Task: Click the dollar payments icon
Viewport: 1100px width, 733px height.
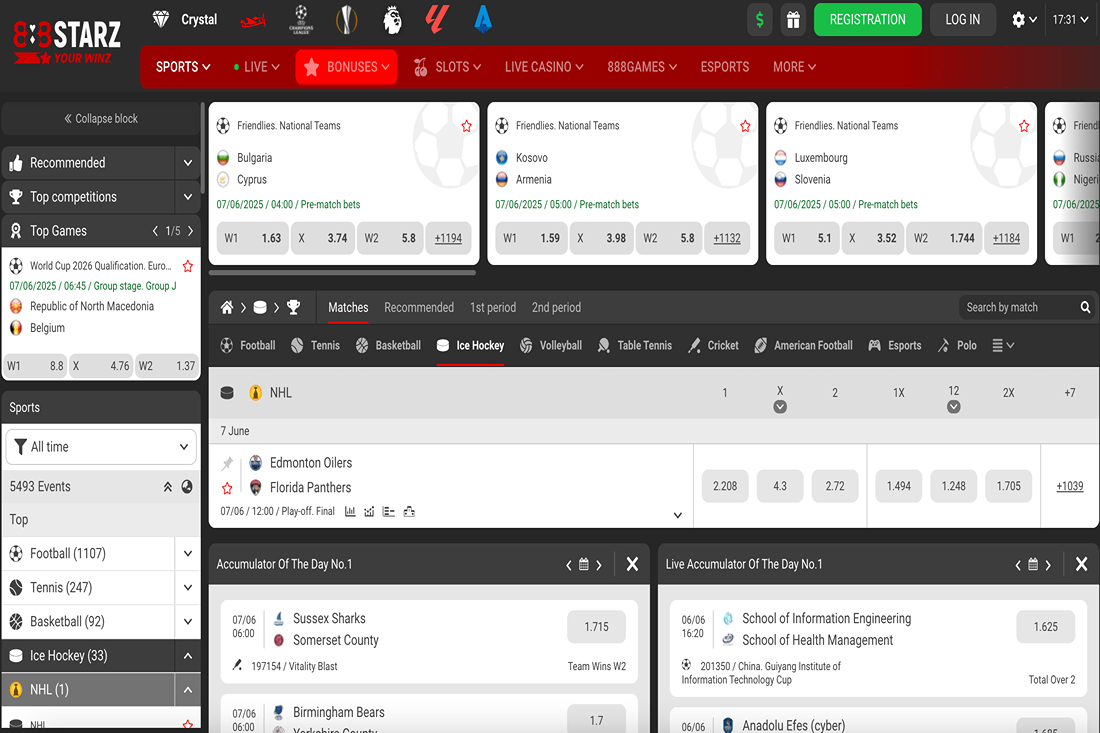Action: [x=760, y=20]
